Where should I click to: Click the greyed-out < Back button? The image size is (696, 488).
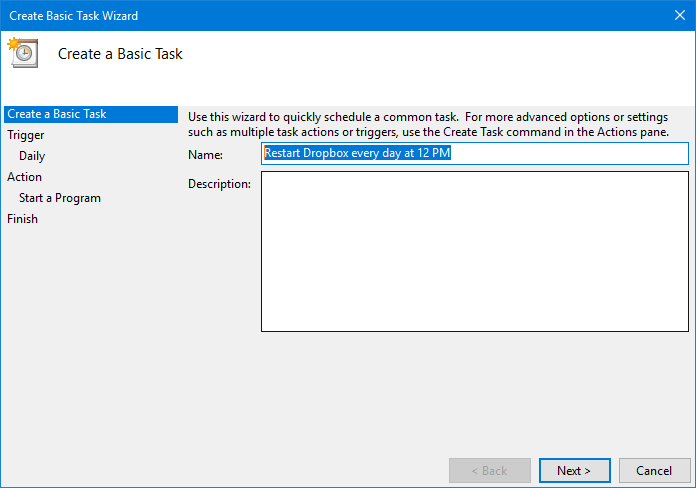[x=490, y=470]
